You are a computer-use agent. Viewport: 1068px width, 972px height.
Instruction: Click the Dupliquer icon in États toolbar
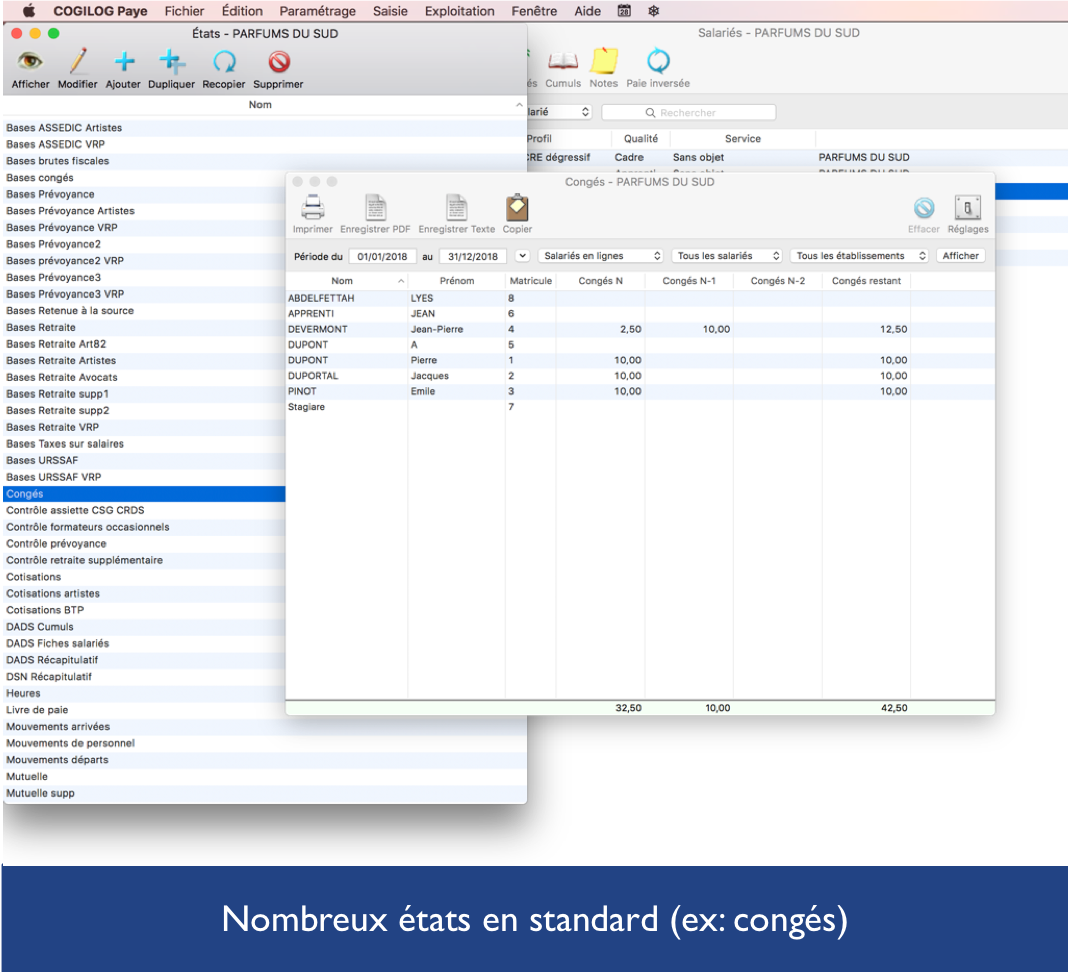click(172, 62)
